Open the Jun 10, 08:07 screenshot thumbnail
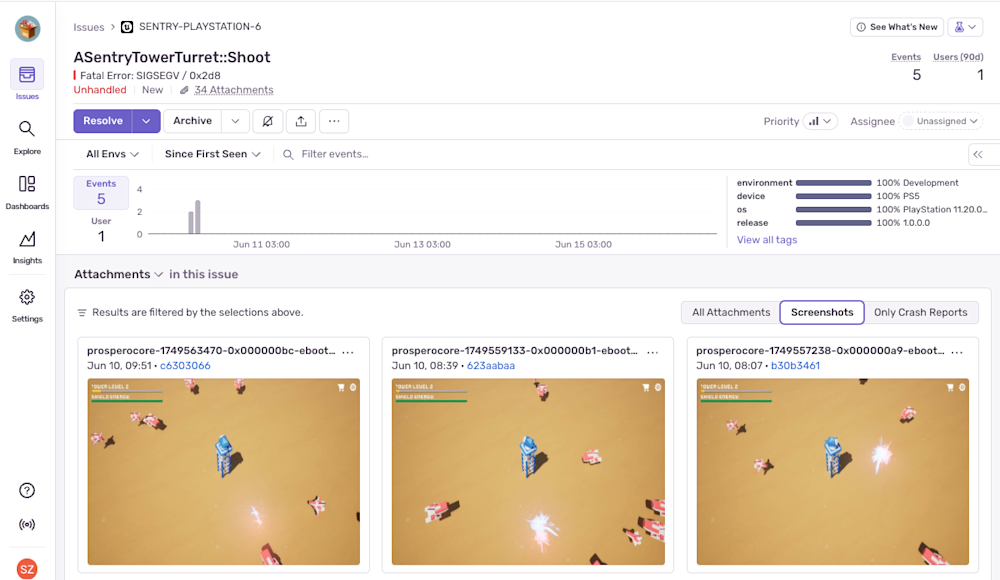Viewport: 1000px width, 580px height. [x=833, y=472]
